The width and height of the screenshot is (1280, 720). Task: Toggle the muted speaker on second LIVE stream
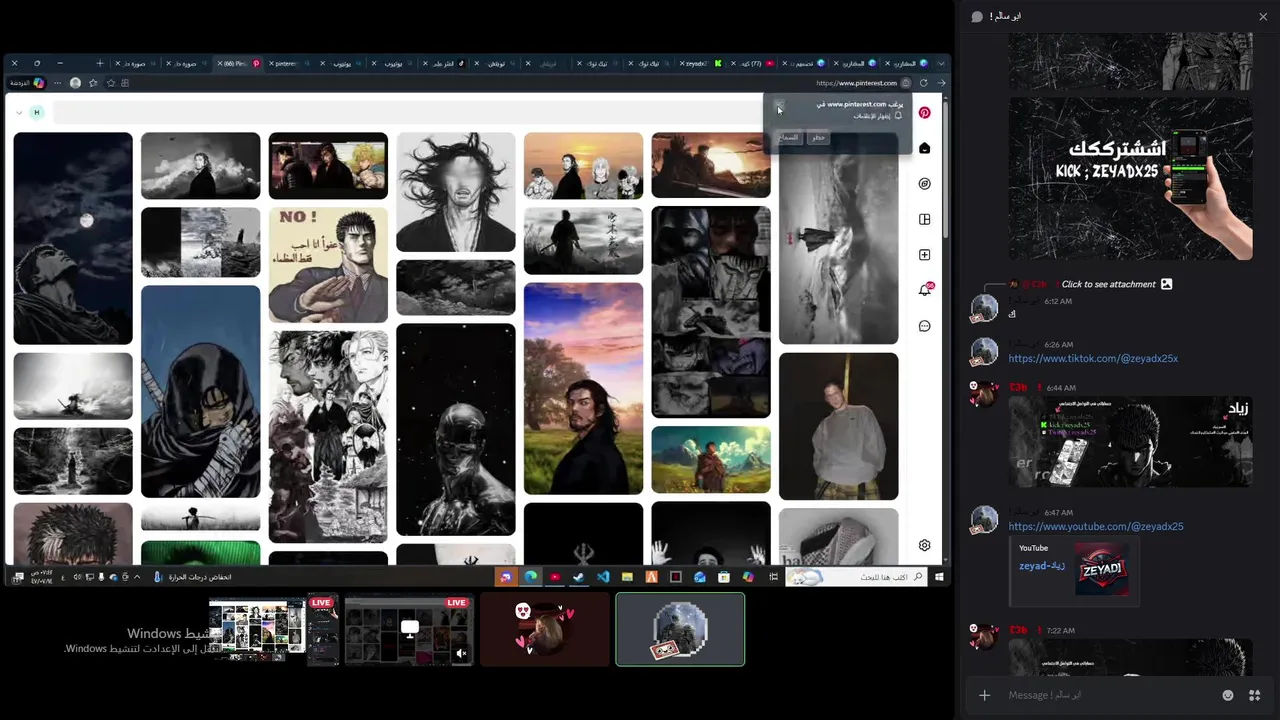[x=461, y=653]
